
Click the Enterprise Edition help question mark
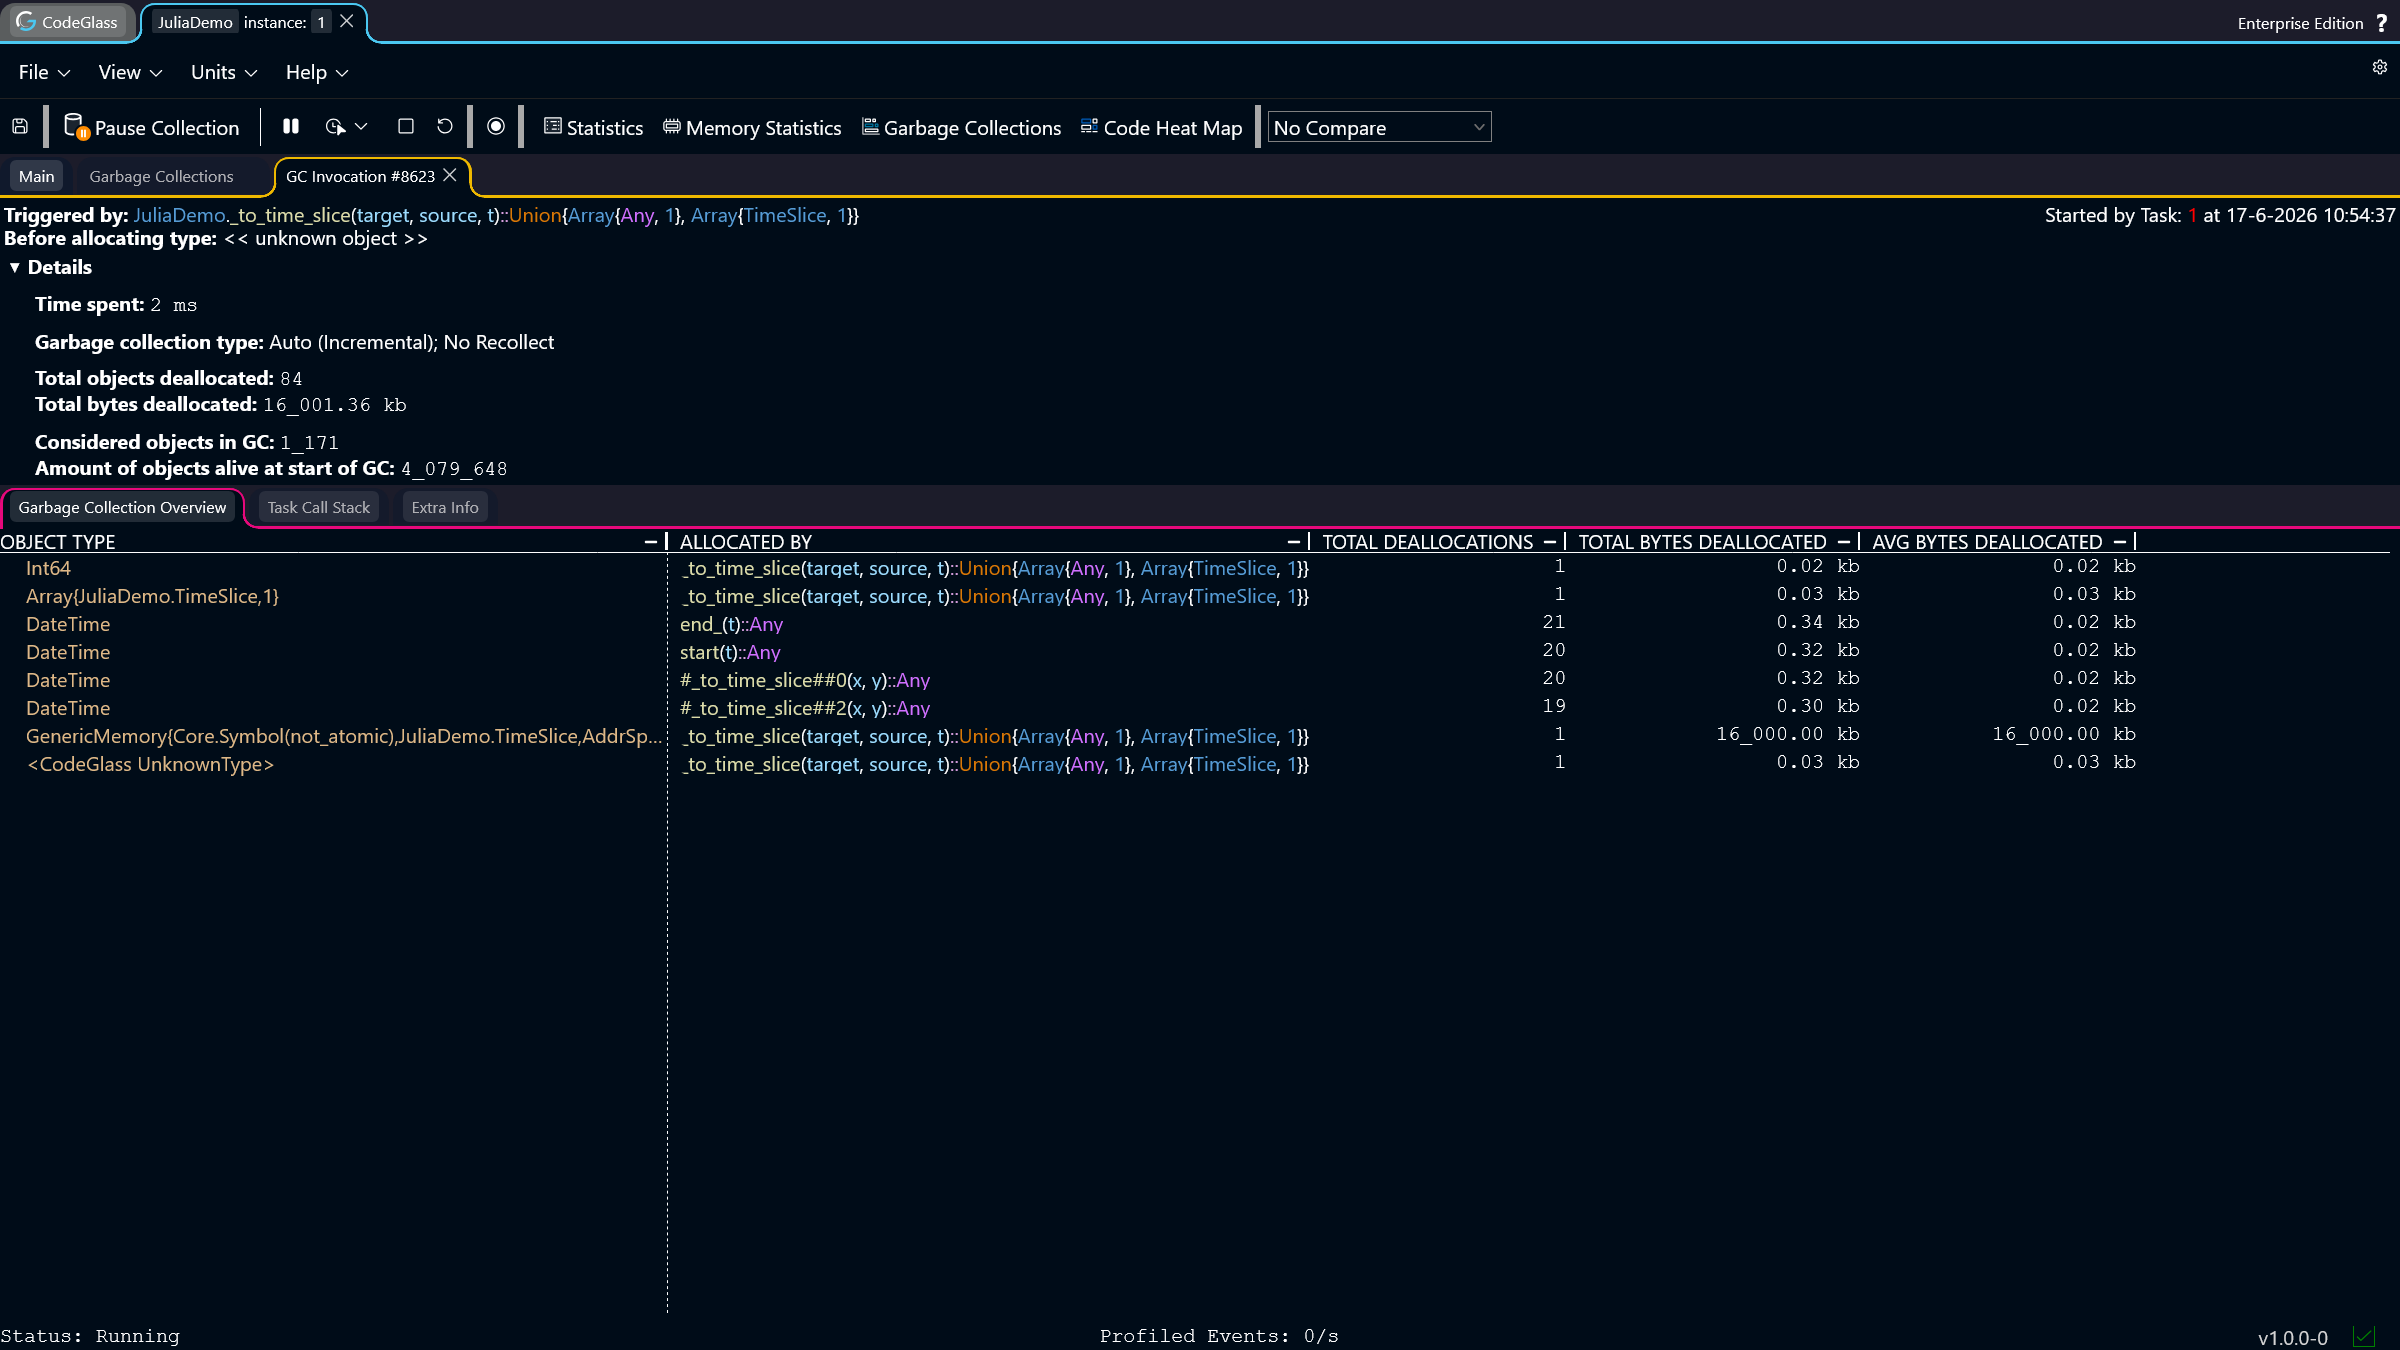[x=2382, y=23]
